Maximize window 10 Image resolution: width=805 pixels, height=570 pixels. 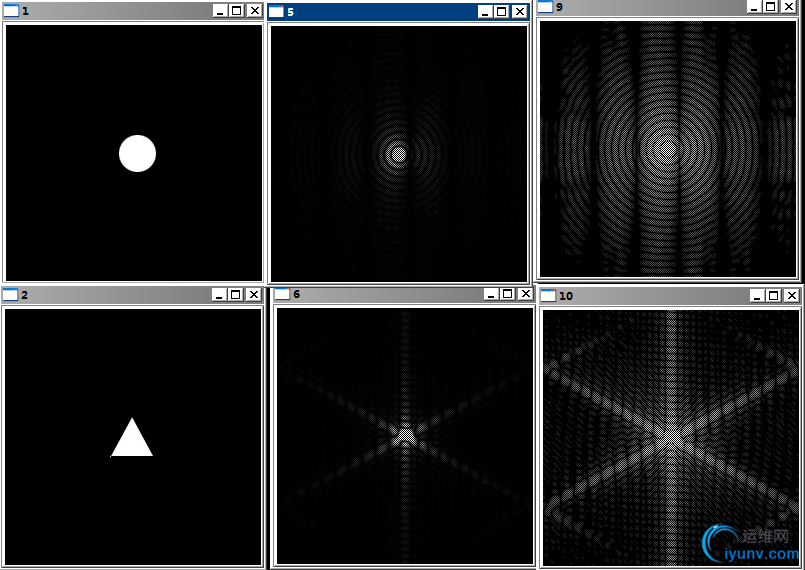pyautogui.click(x=774, y=296)
